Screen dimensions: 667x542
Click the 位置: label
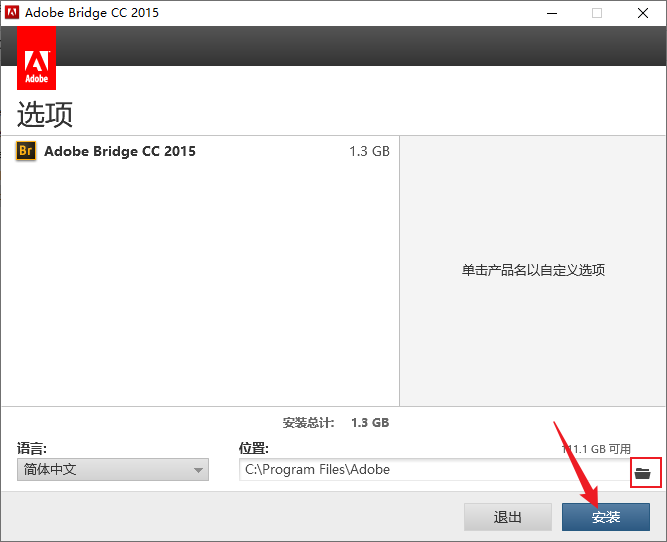[x=254, y=448]
